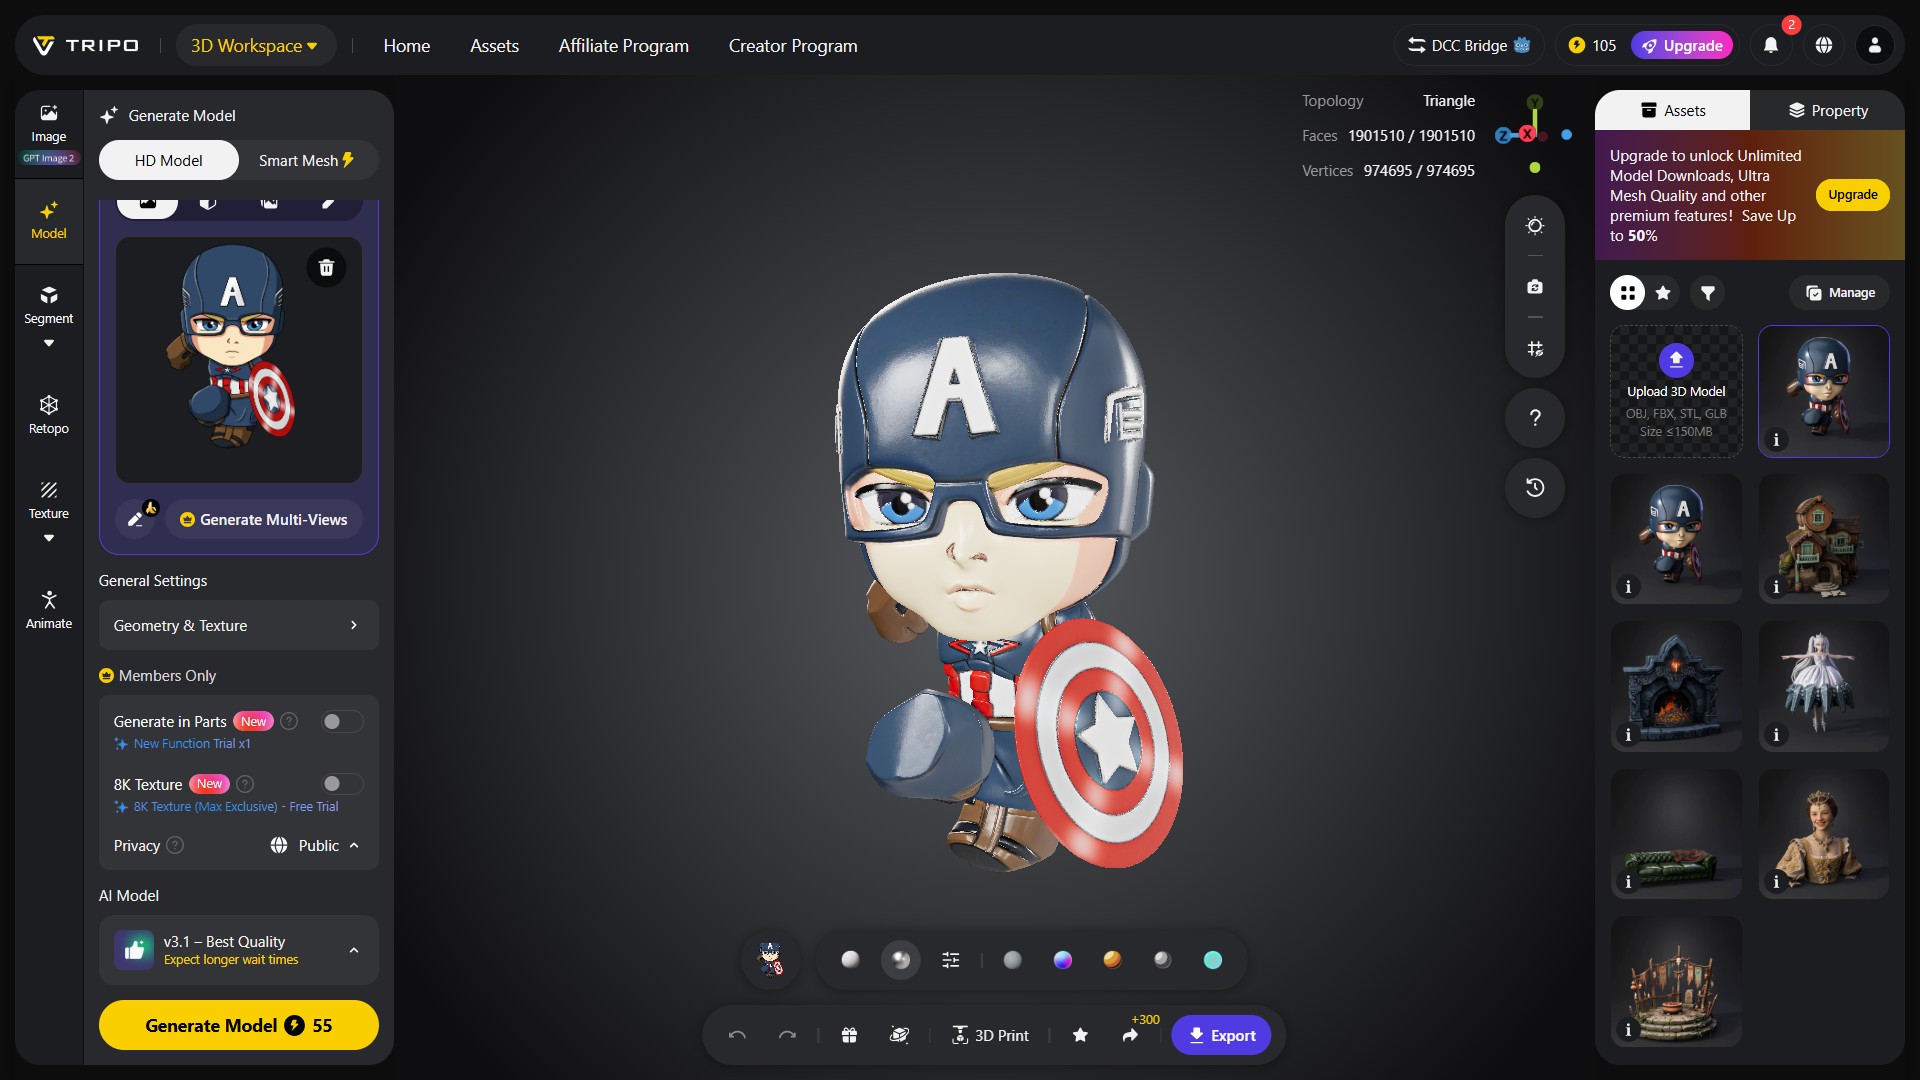This screenshot has height=1080, width=1920.
Task: Toggle Generate in Parts switch
Action: (x=342, y=721)
